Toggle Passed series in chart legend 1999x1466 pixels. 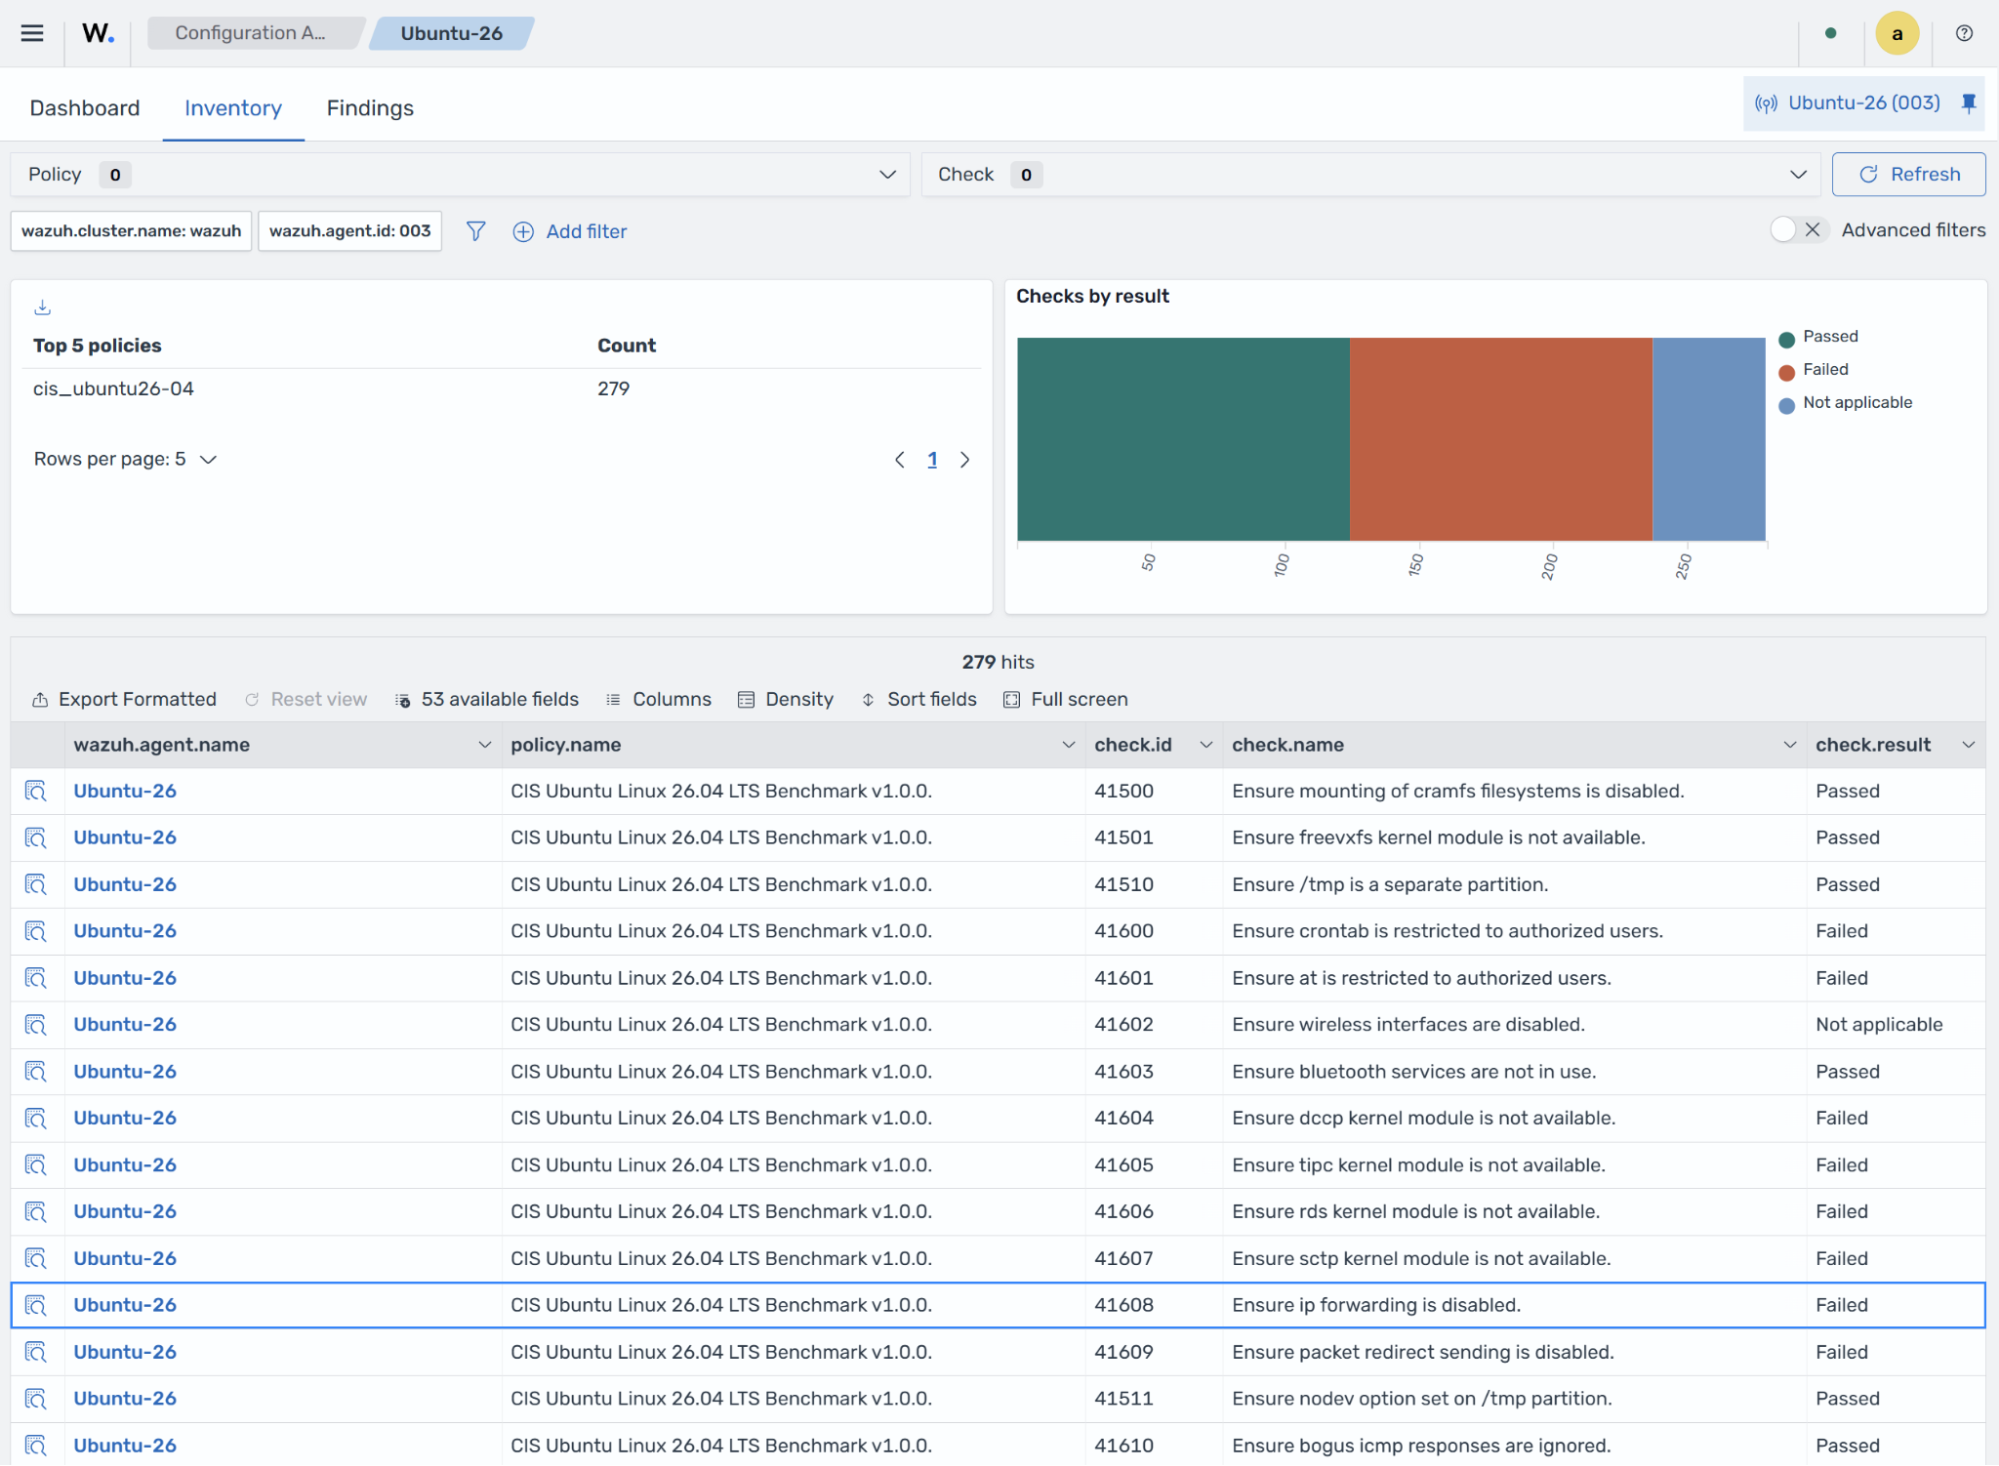1830,337
